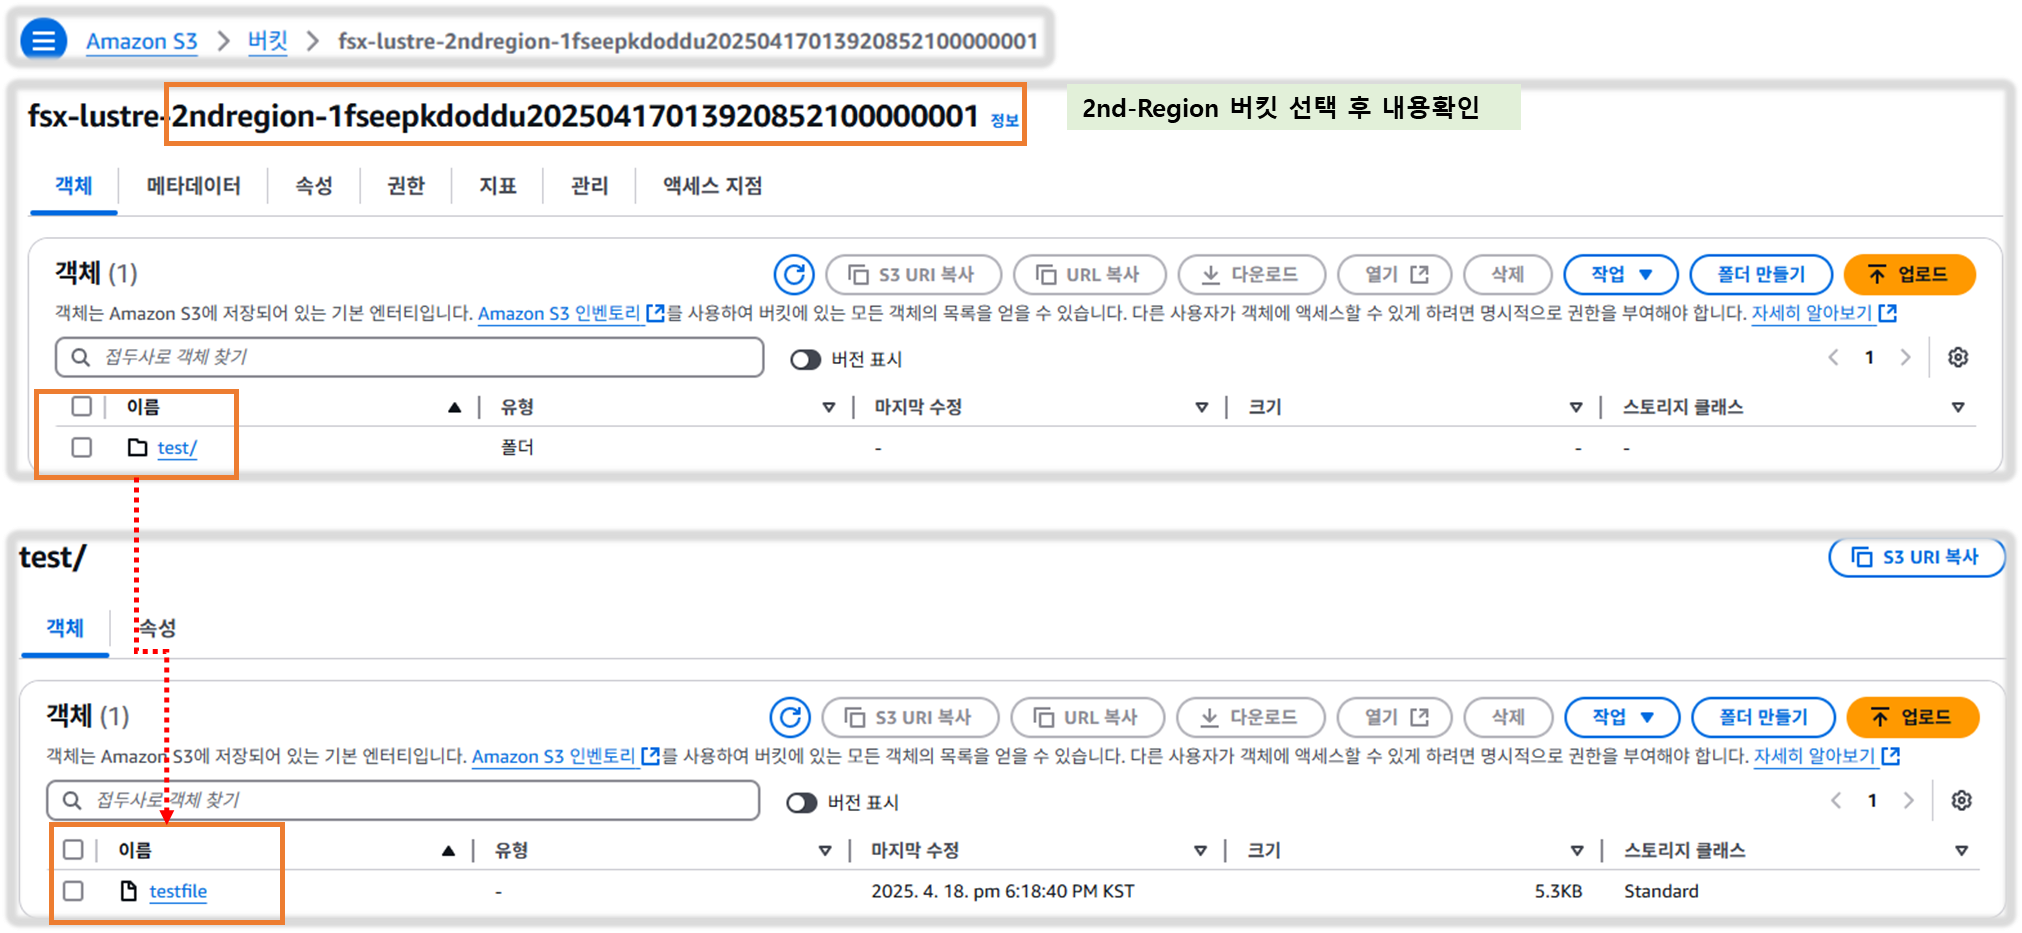Open table settings gear in test/ view

1961,800
